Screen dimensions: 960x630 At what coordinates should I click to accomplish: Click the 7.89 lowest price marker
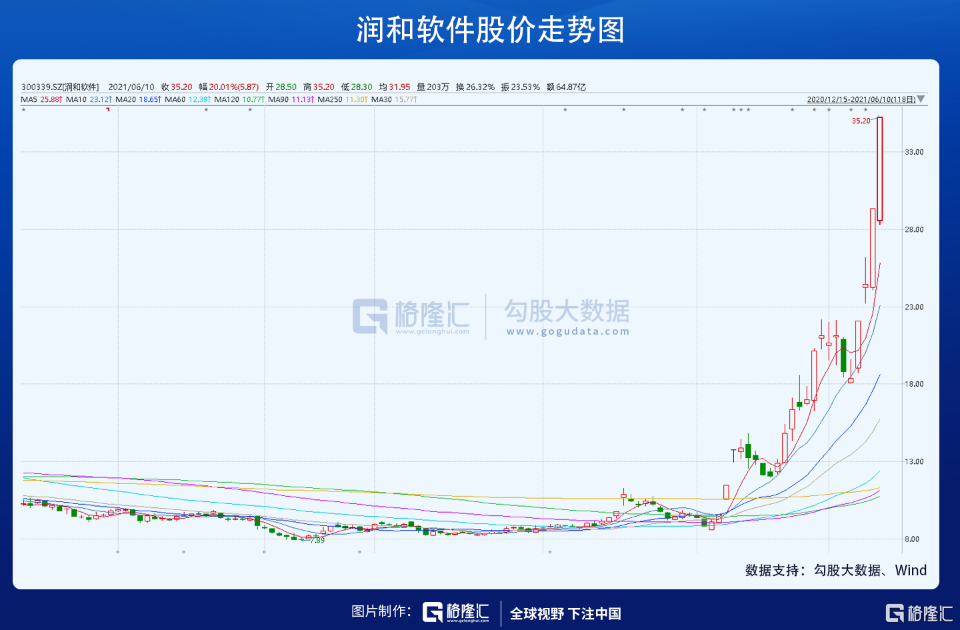click(x=317, y=540)
